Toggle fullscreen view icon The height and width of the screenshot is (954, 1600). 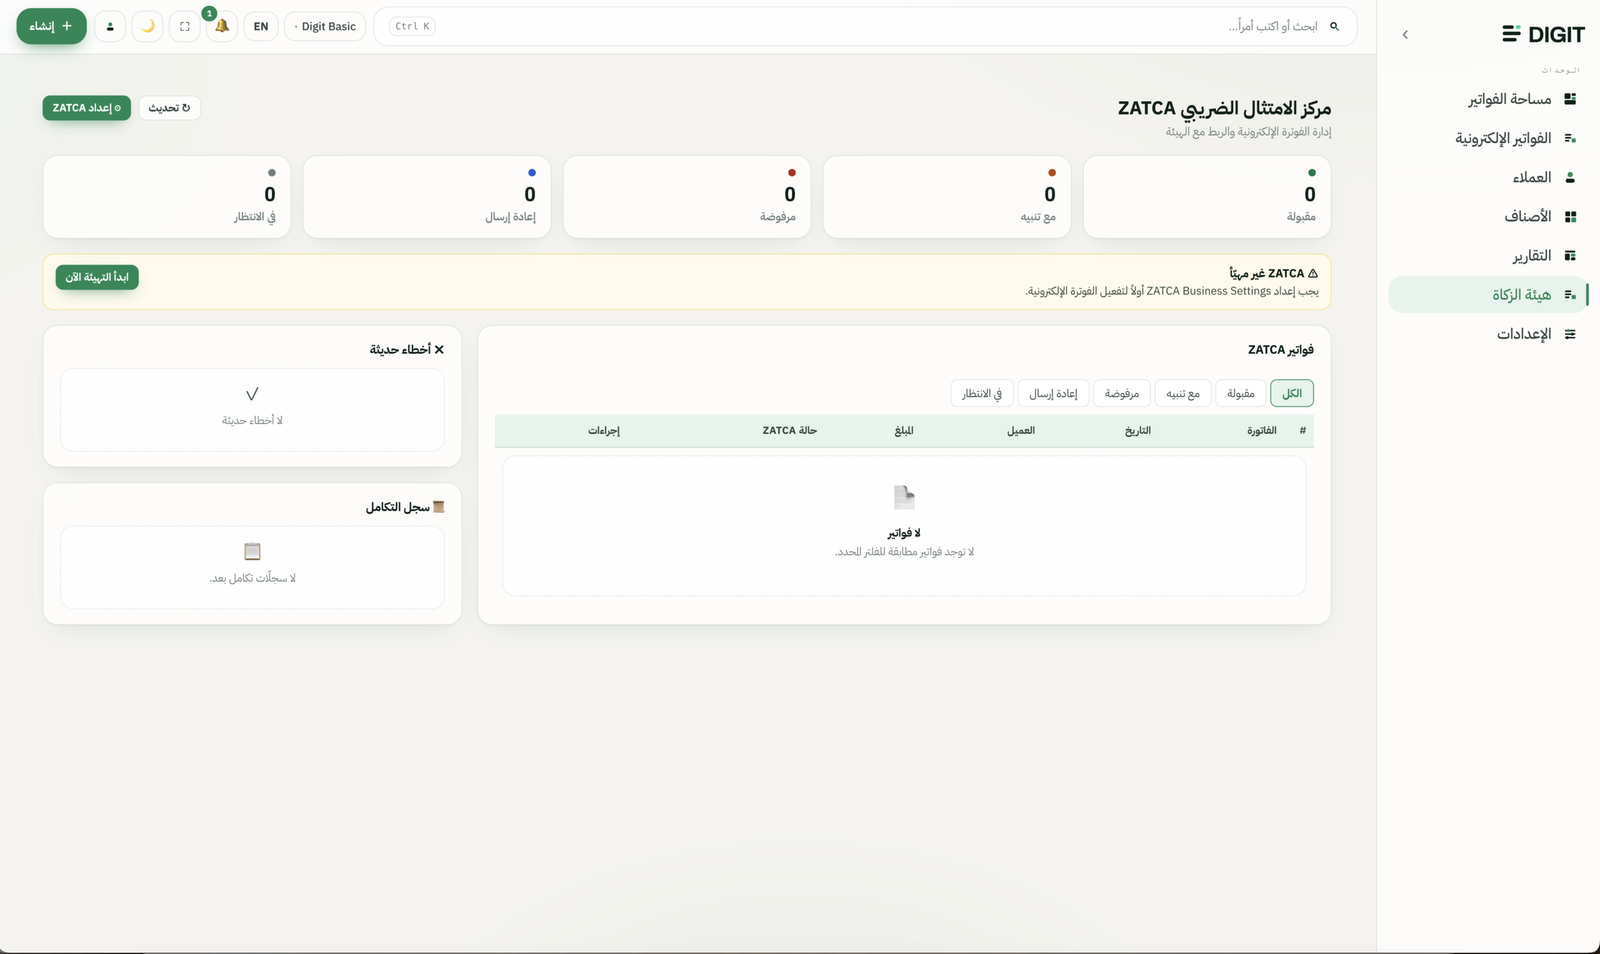[185, 26]
